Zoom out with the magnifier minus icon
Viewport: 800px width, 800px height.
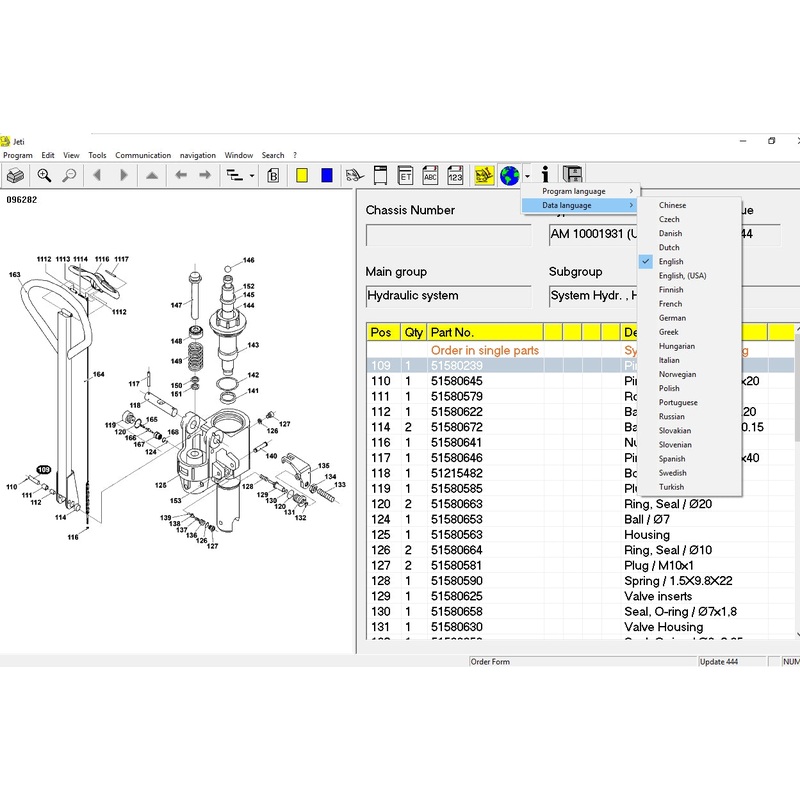pyautogui.click(x=69, y=176)
